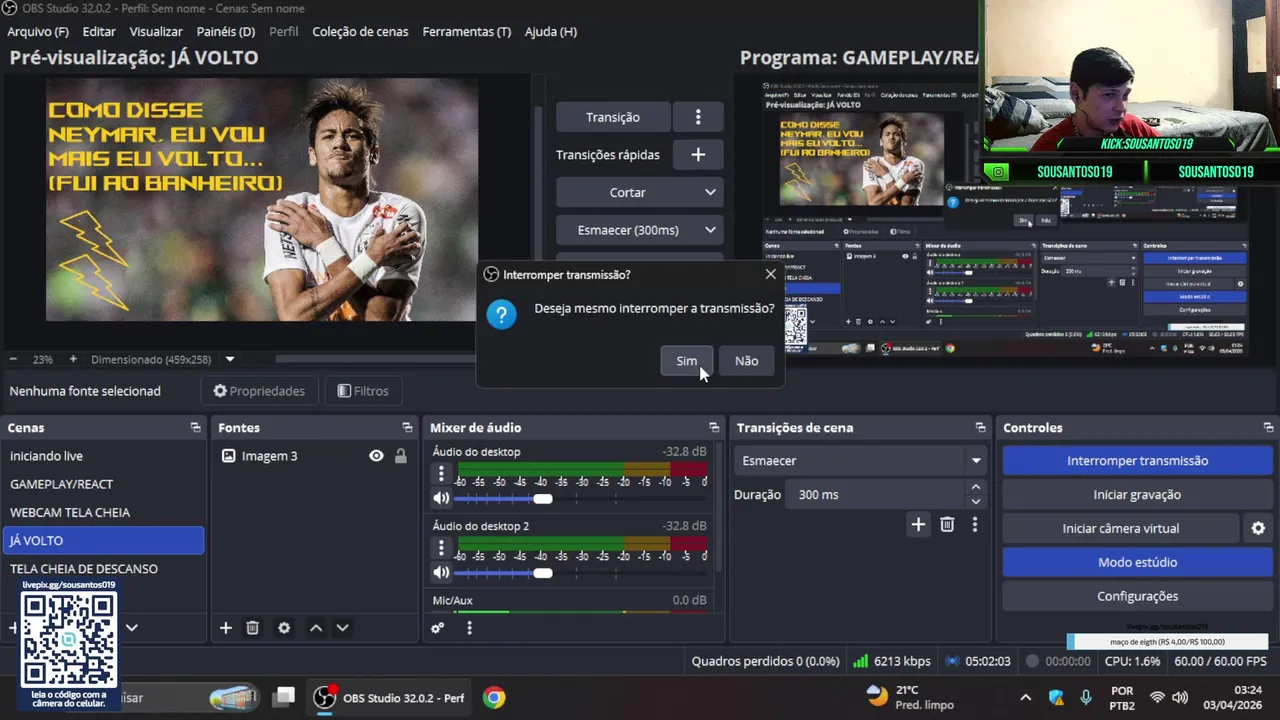Click Iniciar gravação

[1137, 495]
